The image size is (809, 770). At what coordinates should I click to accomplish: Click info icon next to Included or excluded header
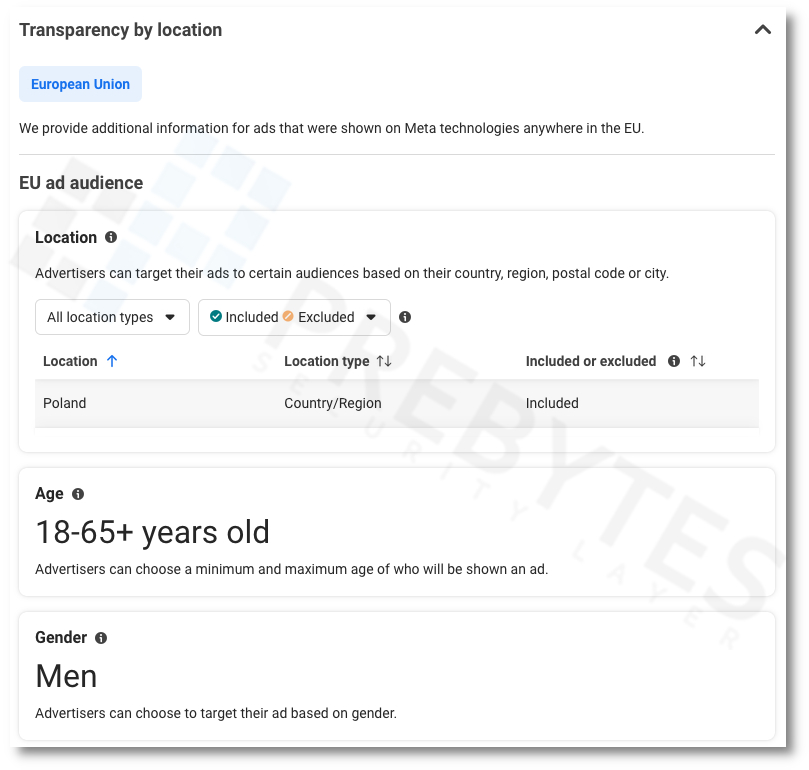674,361
